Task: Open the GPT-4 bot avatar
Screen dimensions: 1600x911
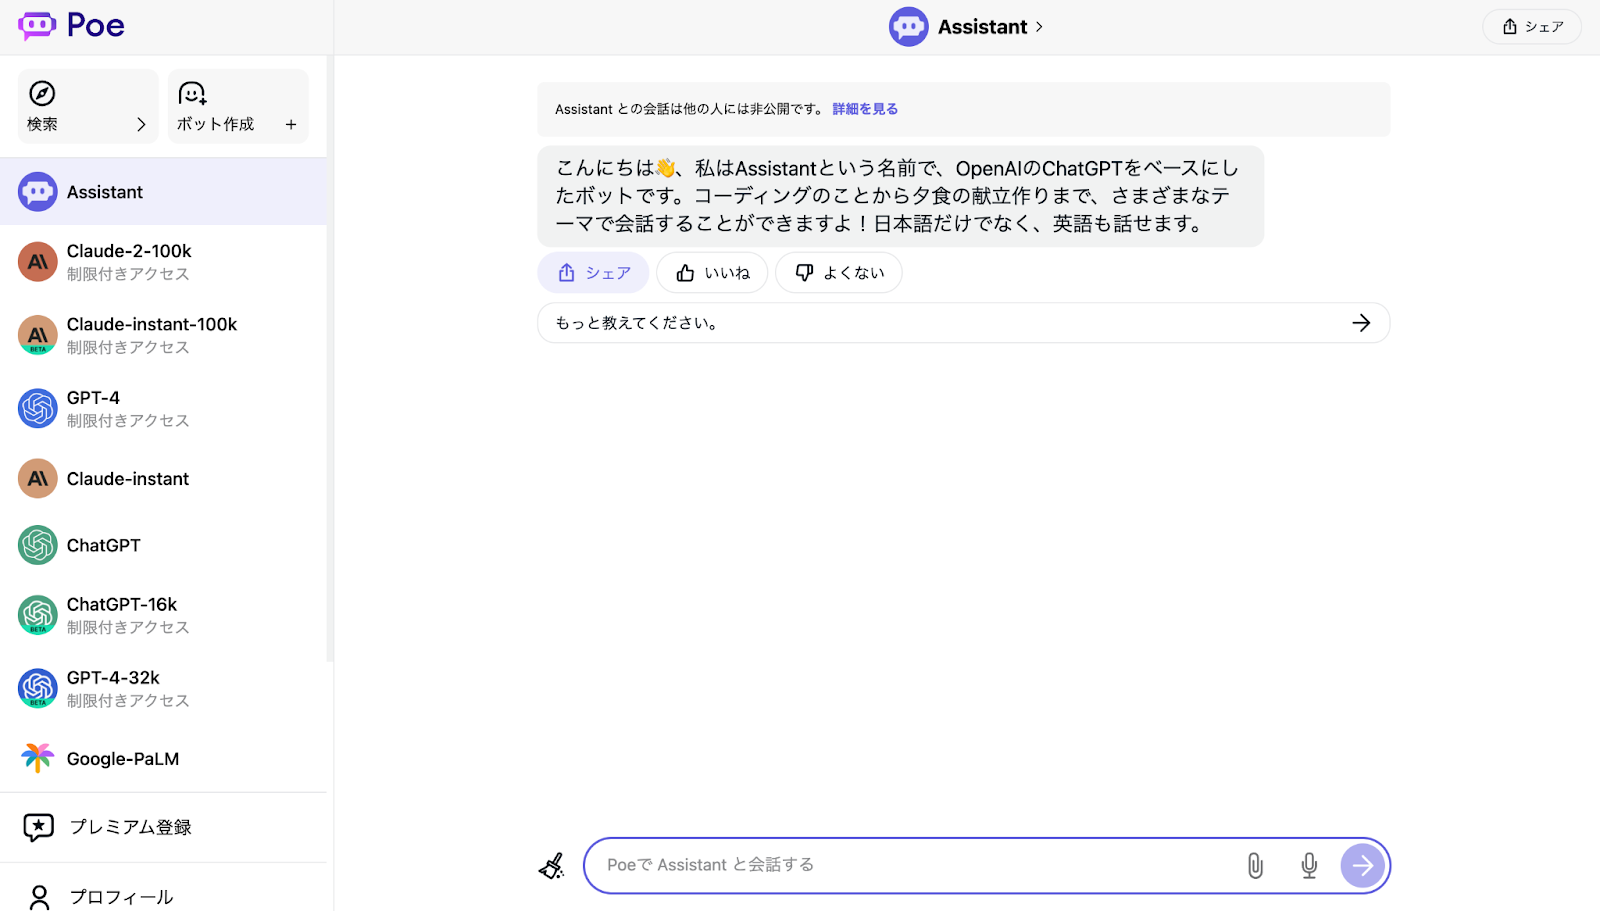Action: click(38, 408)
